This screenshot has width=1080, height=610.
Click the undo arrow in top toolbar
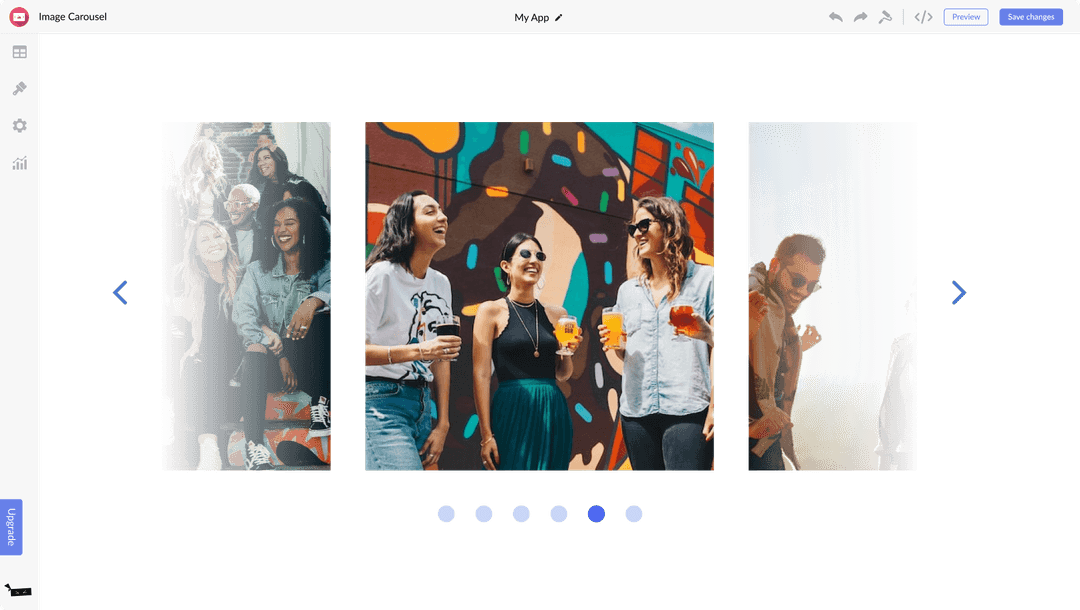835,17
